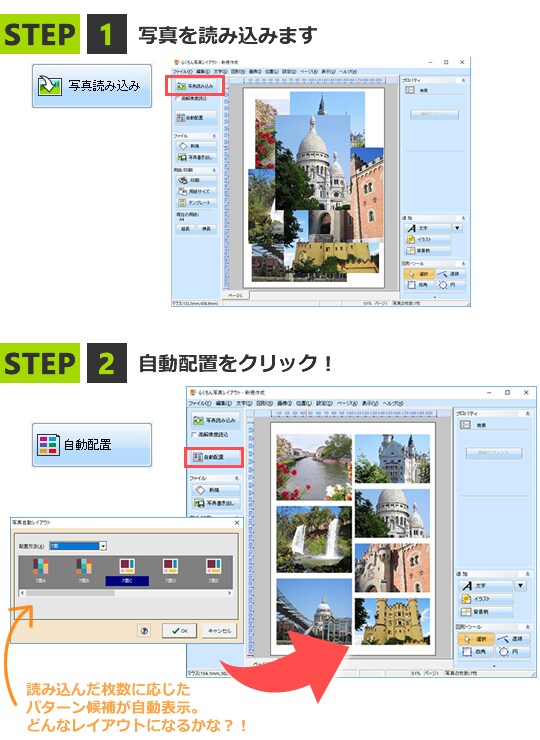Image resolution: width=540 pixels, height=740 pixels.
Task: Click キャンセル in 写真自動レイアウト dialog
Action: [x=219, y=631]
